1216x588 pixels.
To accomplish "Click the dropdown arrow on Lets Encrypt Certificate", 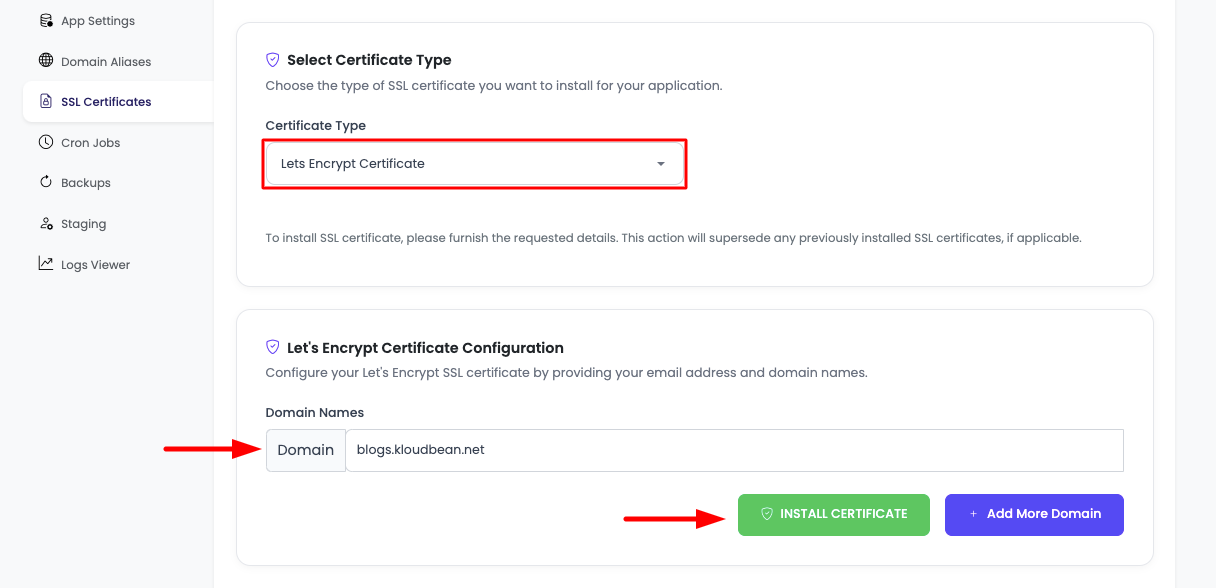I will (661, 163).
